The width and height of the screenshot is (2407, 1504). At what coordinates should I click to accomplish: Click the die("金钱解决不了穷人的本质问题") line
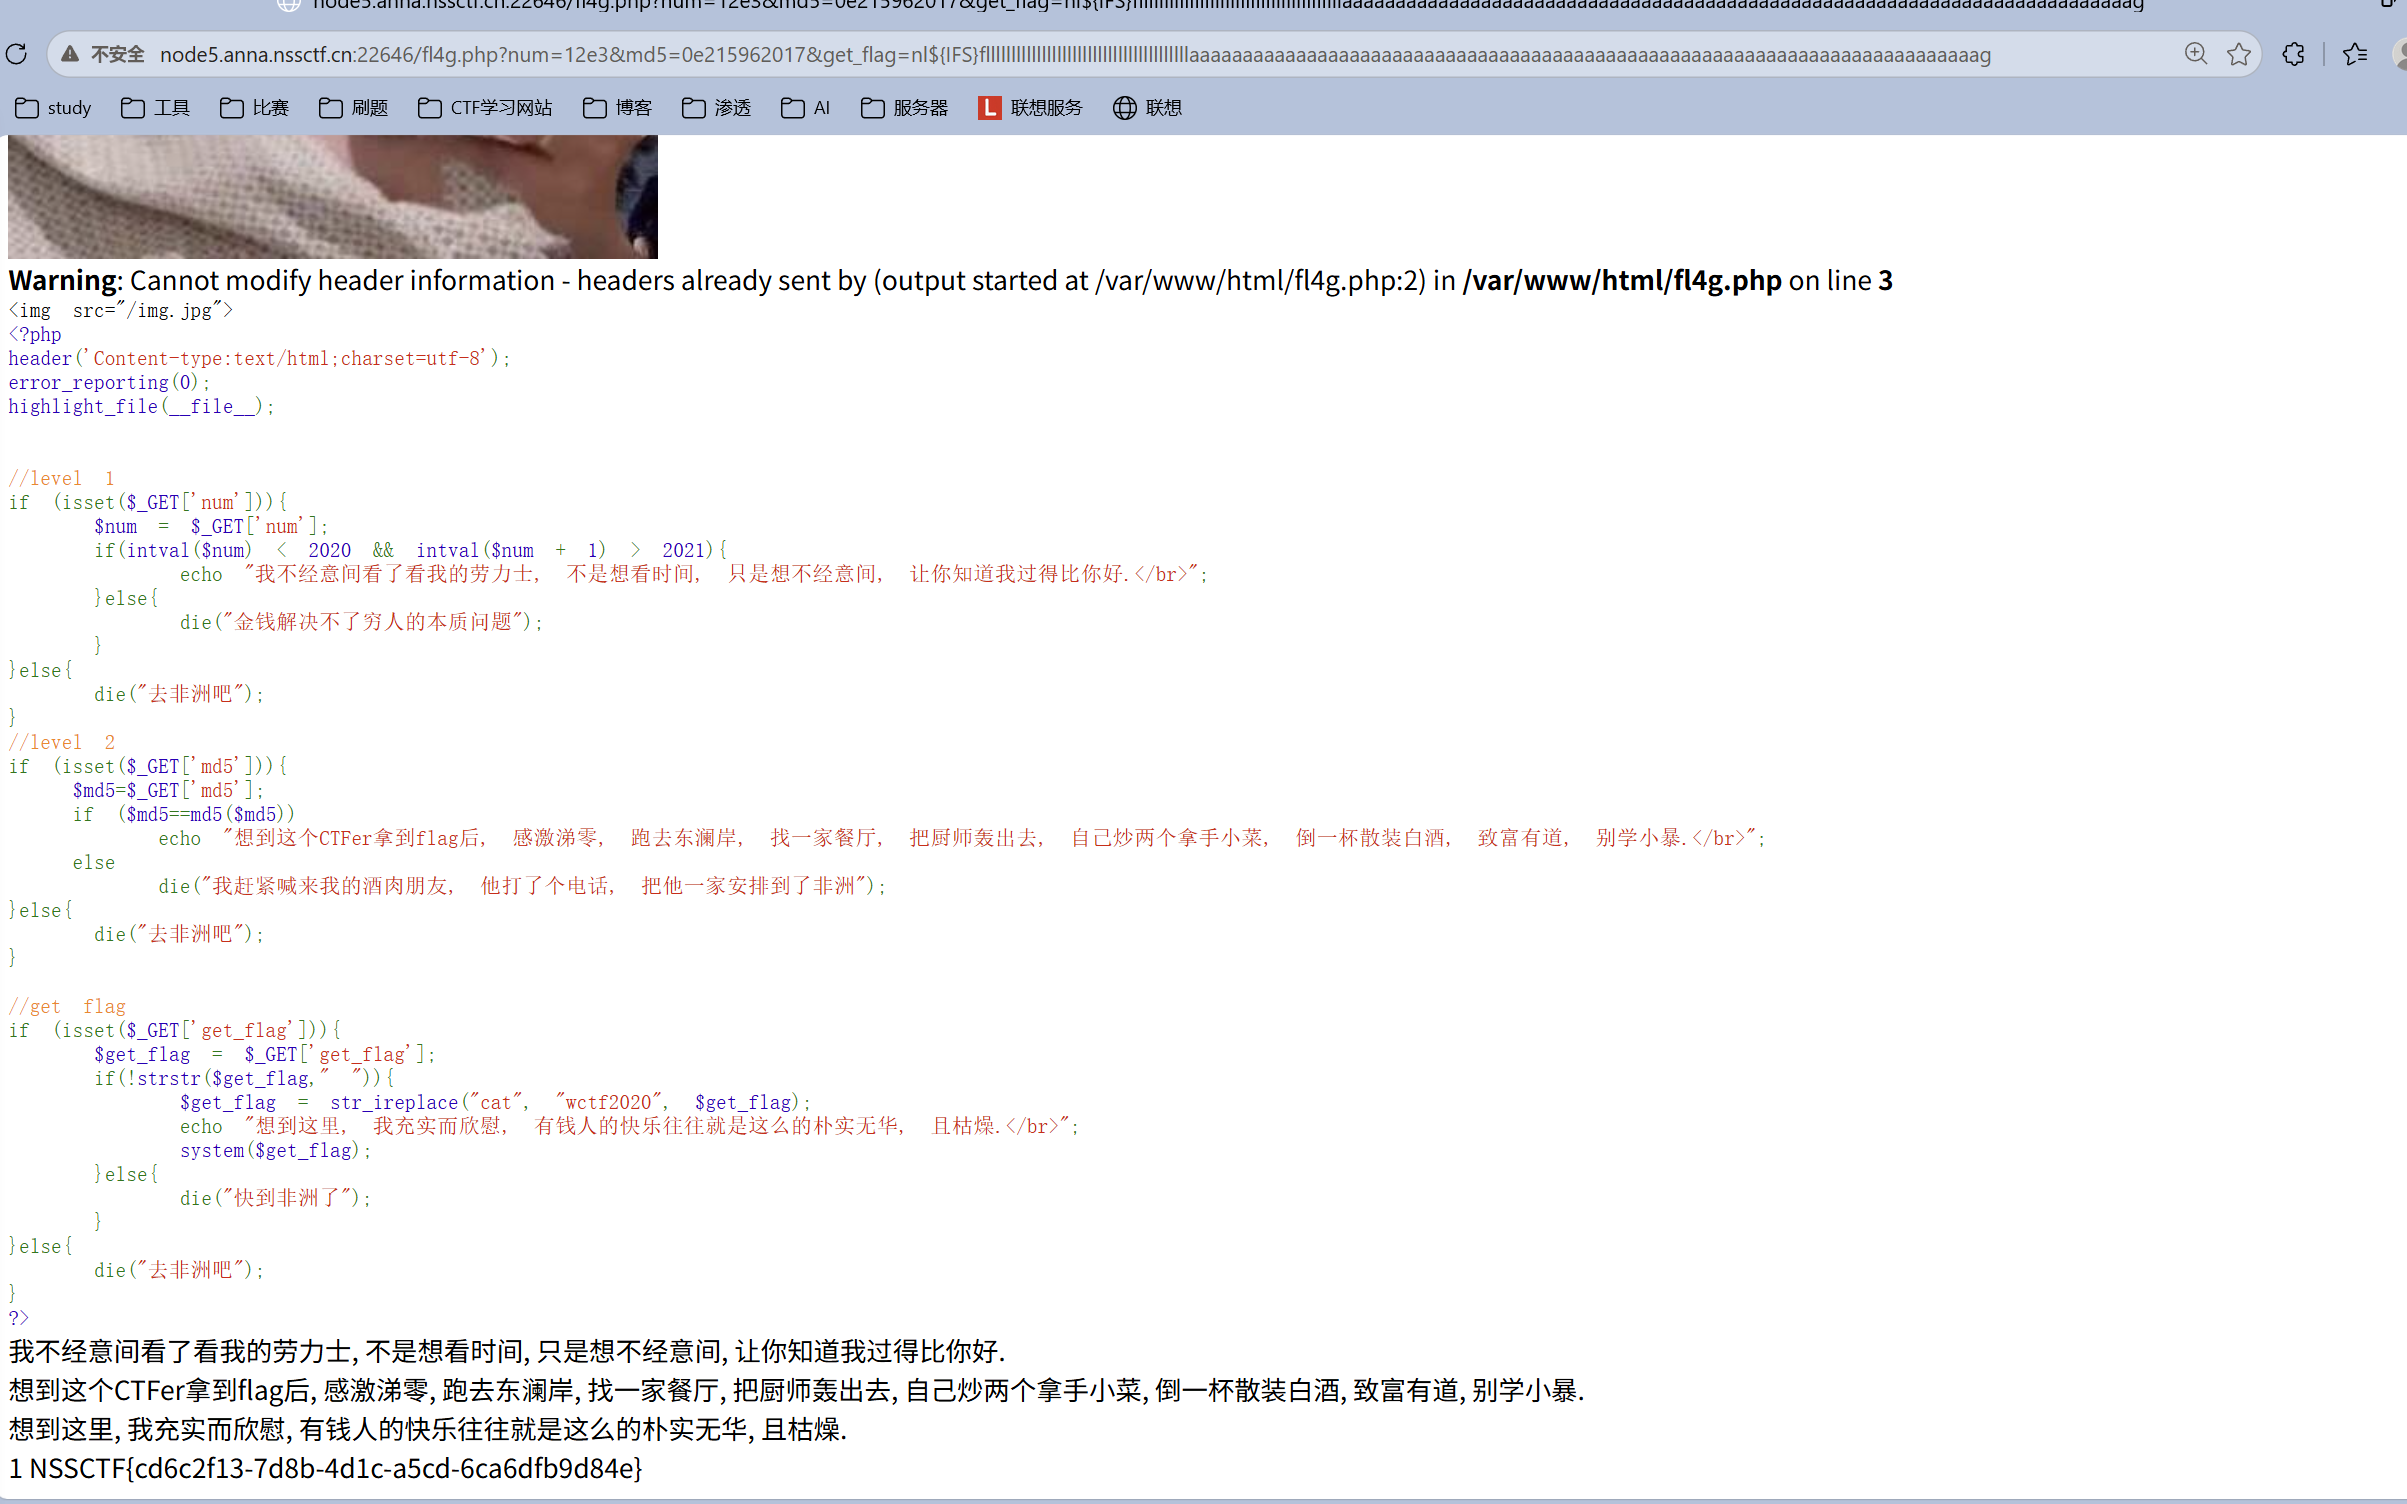pos(361,622)
